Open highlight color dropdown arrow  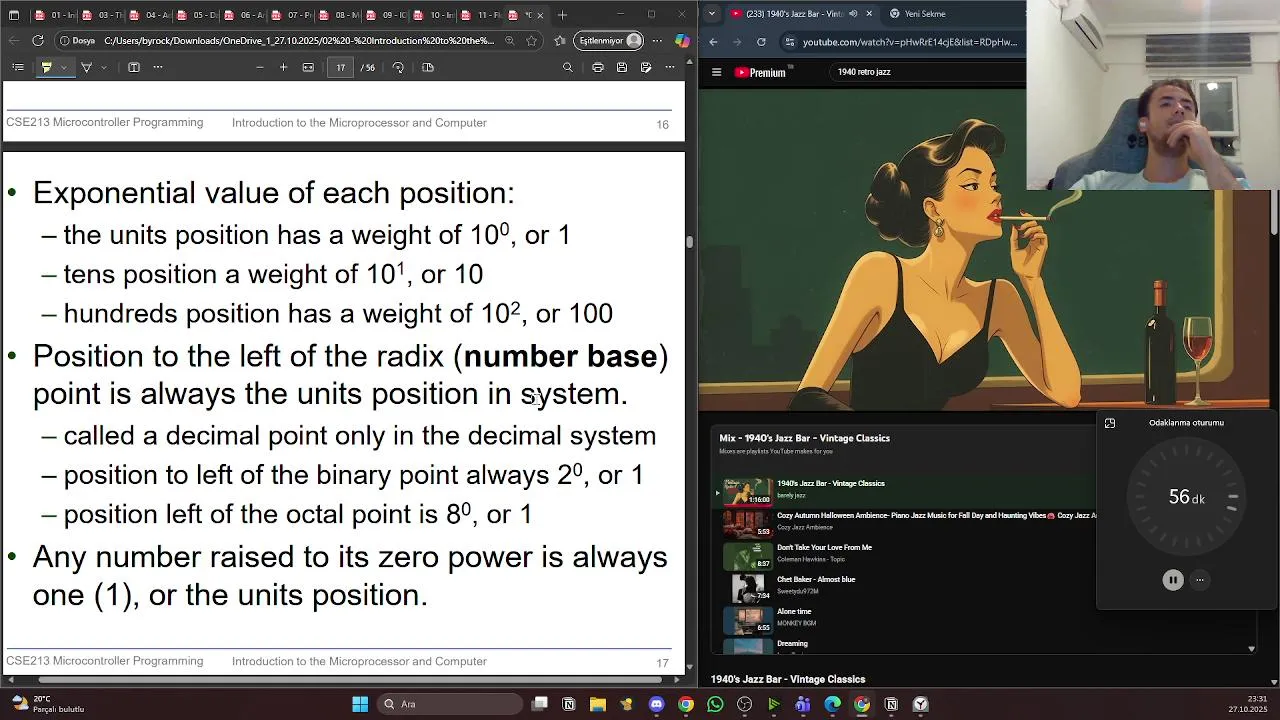point(63,67)
